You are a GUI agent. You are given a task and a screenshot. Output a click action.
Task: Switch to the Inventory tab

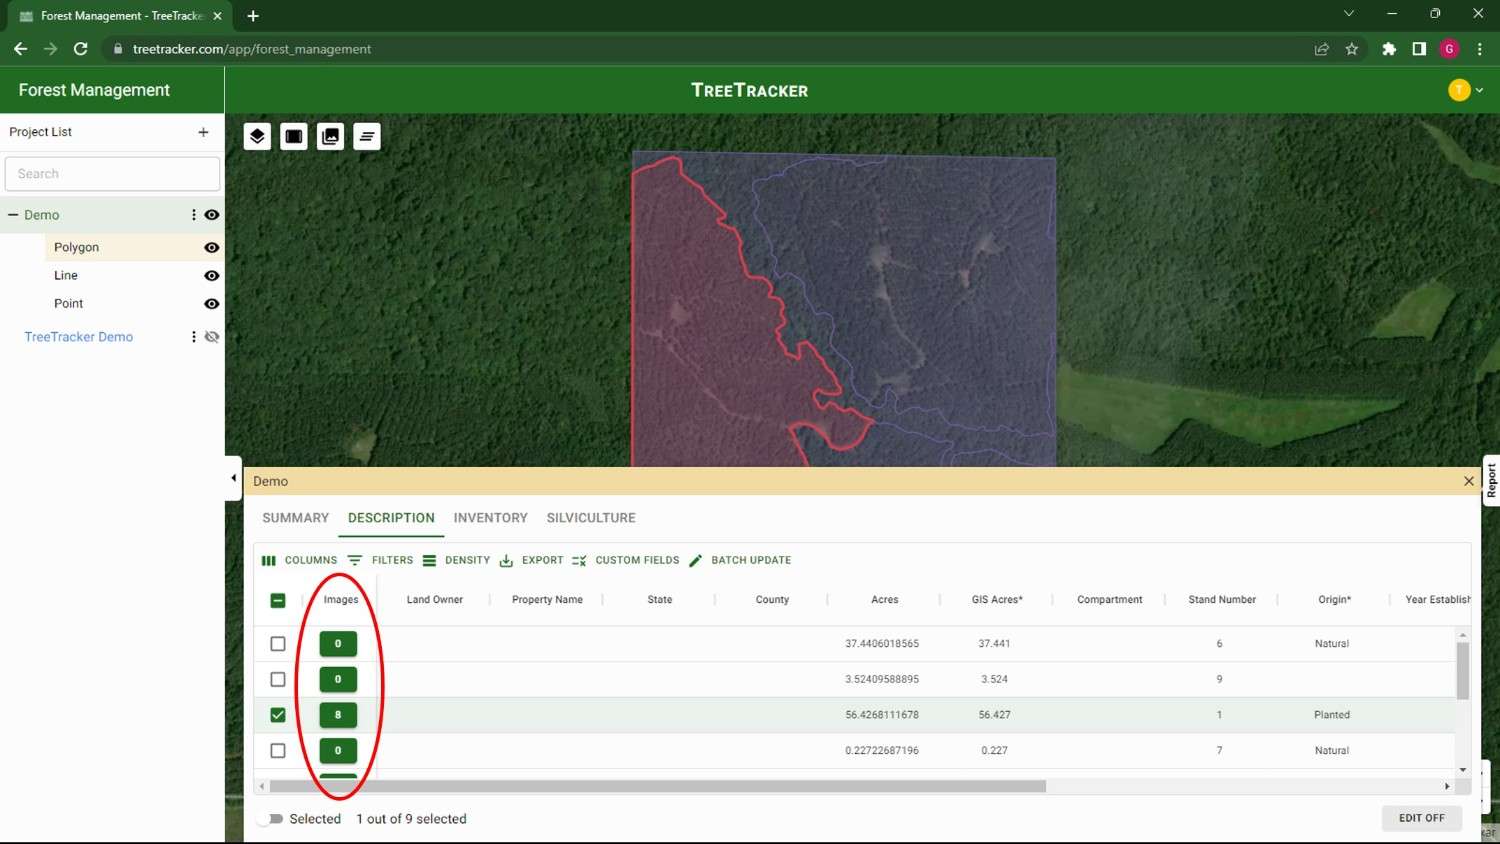coord(490,518)
